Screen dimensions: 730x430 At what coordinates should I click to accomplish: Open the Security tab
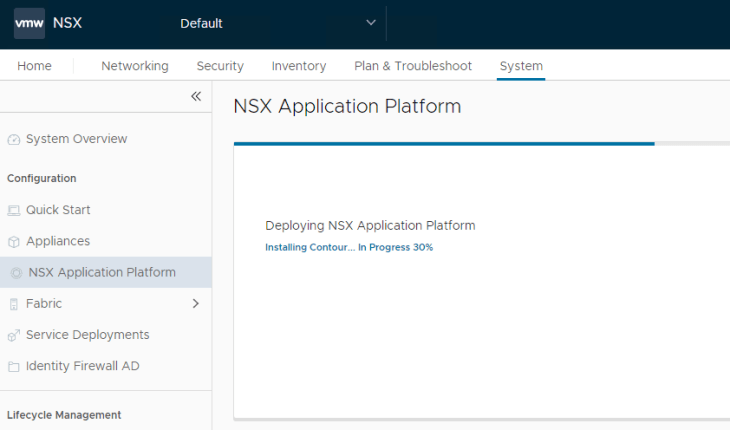pyautogui.click(x=220, y=66)
